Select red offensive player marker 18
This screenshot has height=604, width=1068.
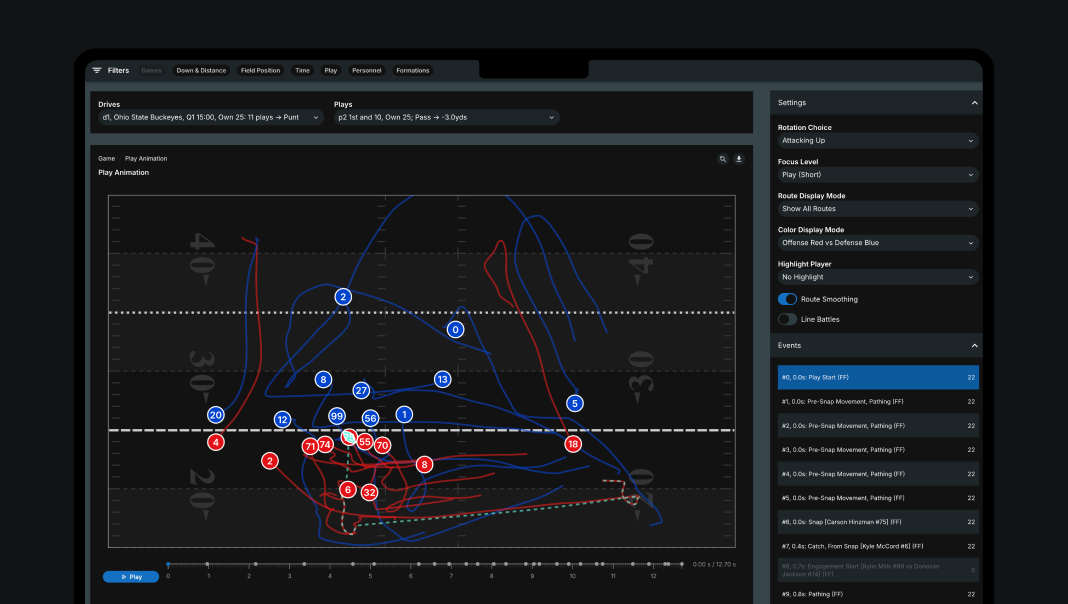(572, 443)
